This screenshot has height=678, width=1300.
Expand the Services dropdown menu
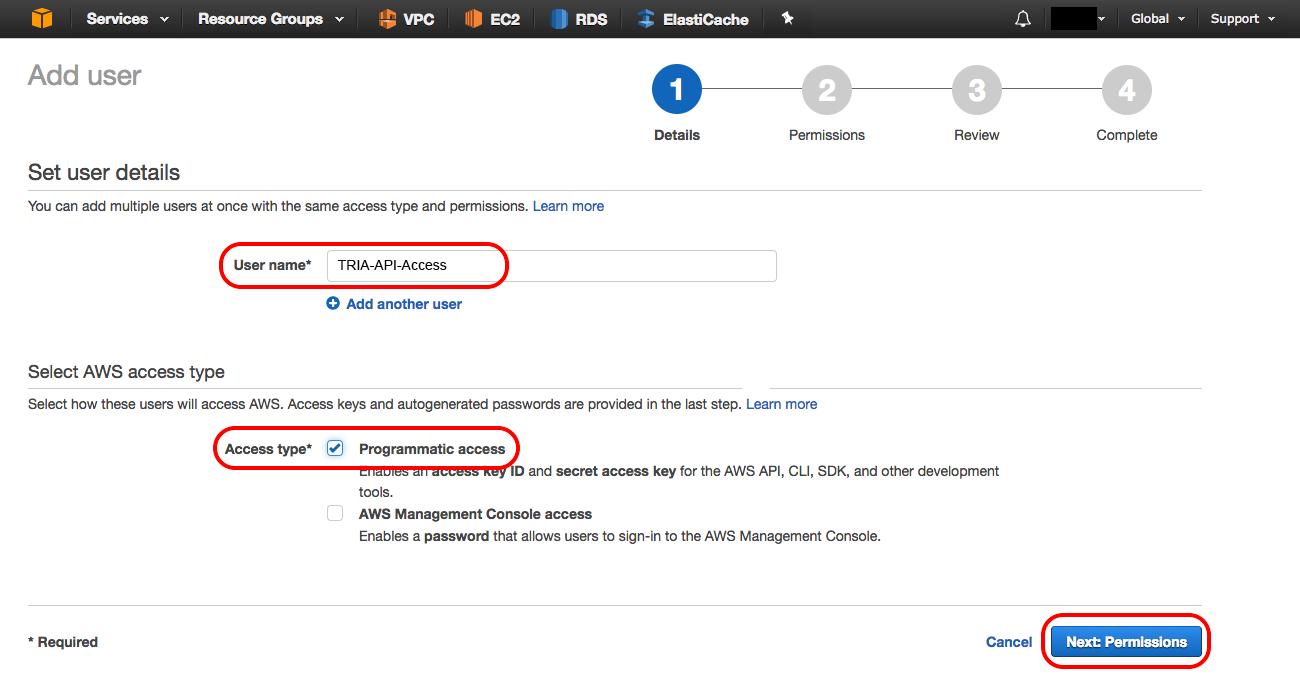tap(128, 19)
